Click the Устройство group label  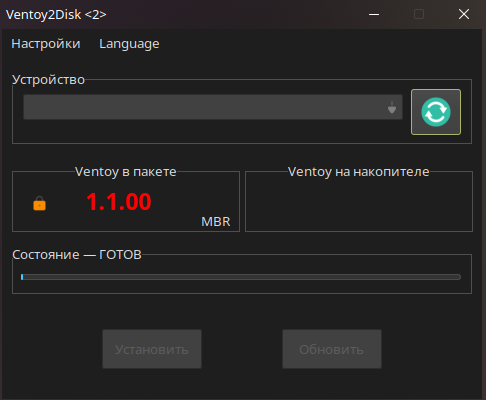coord(48,80)
